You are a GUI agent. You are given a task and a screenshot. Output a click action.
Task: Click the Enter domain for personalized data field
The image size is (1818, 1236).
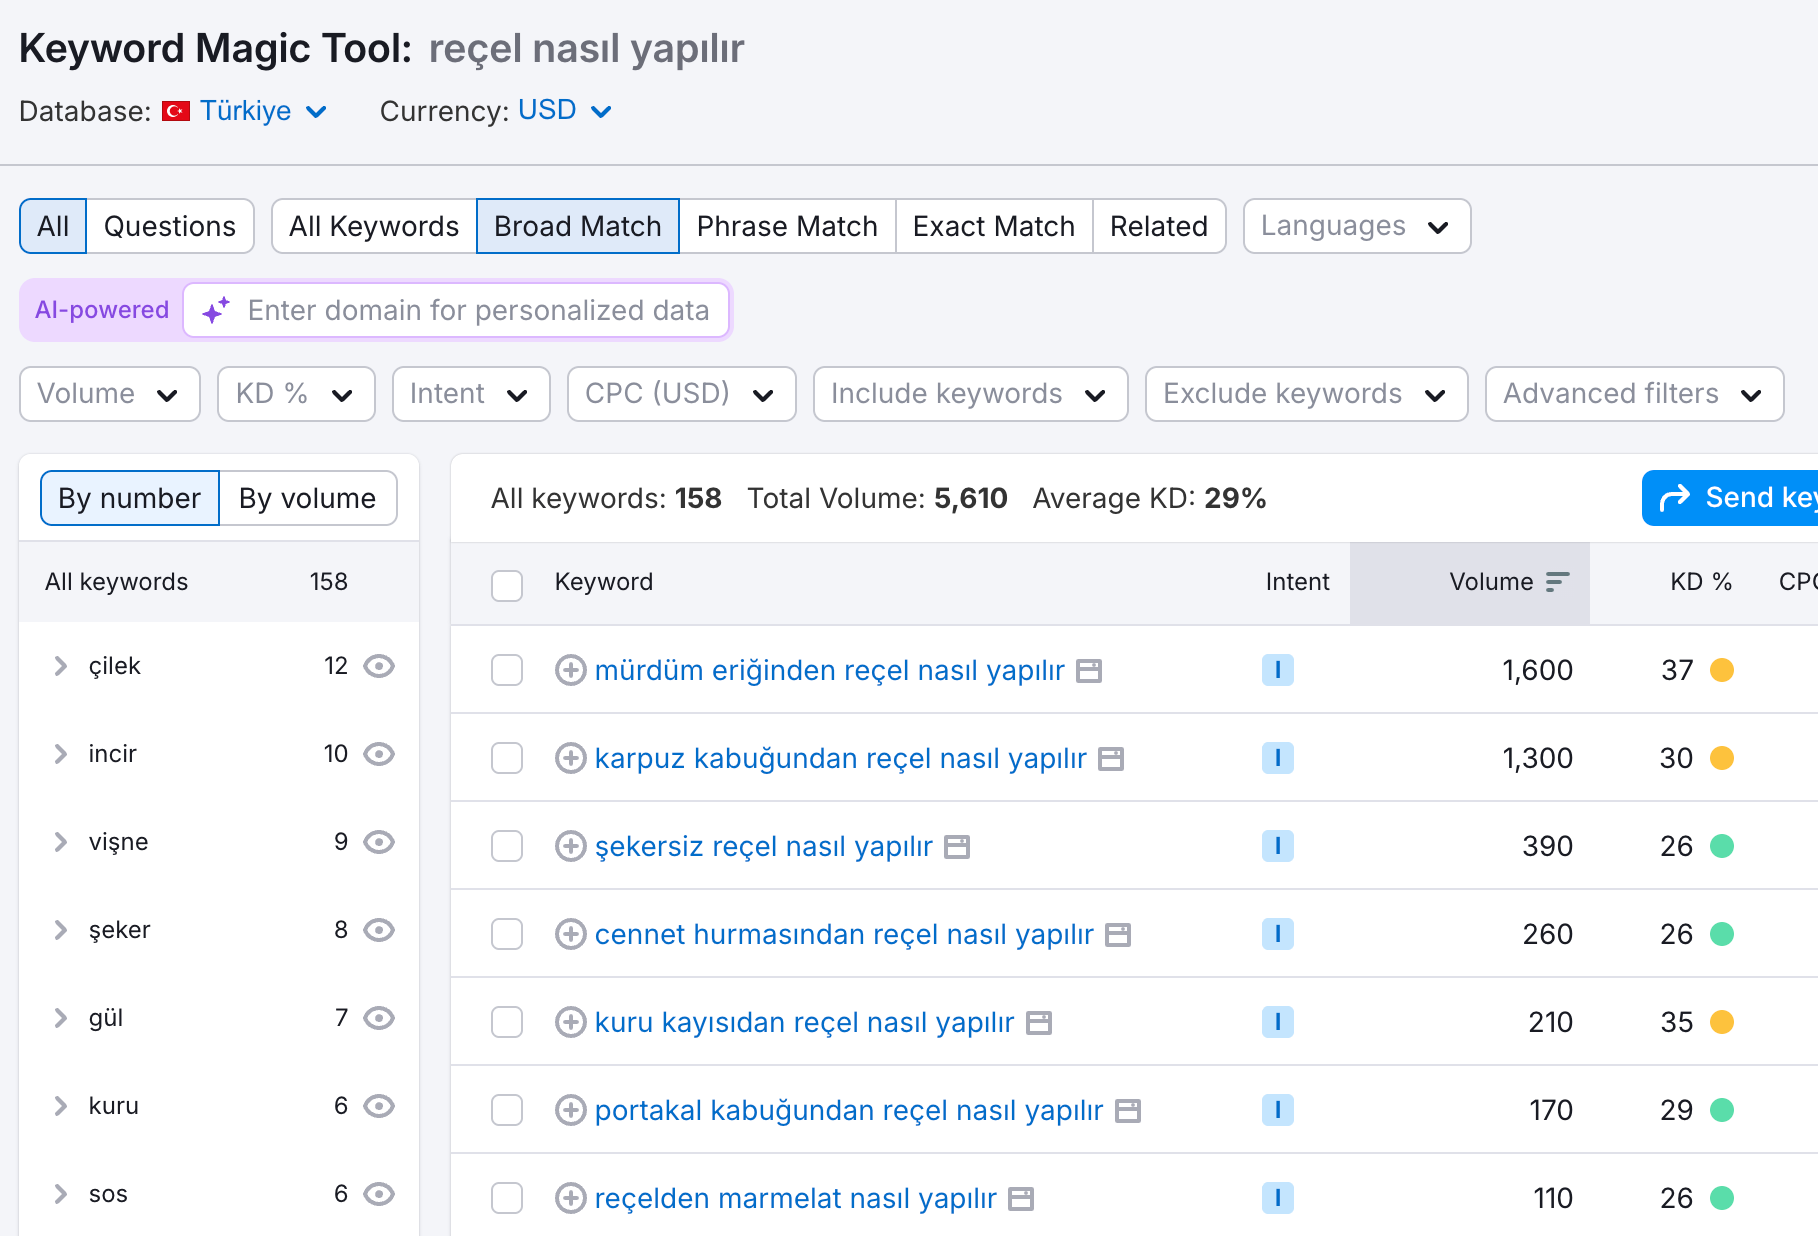[x=478, y=310]
